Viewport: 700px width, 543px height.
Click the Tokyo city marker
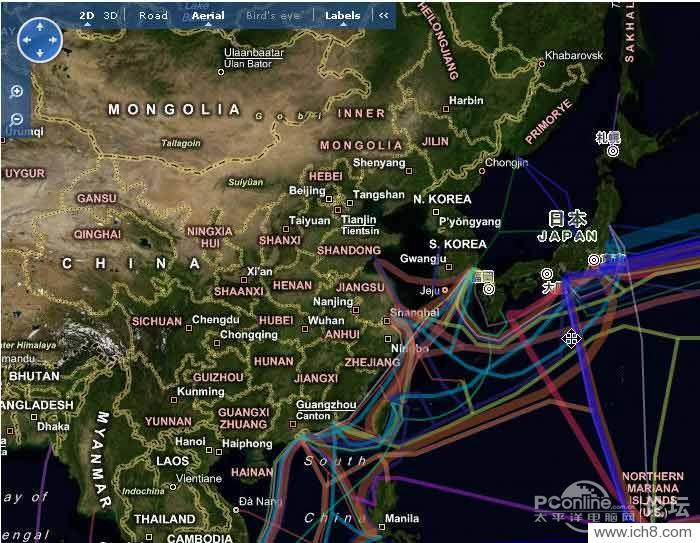coord(594,260)
